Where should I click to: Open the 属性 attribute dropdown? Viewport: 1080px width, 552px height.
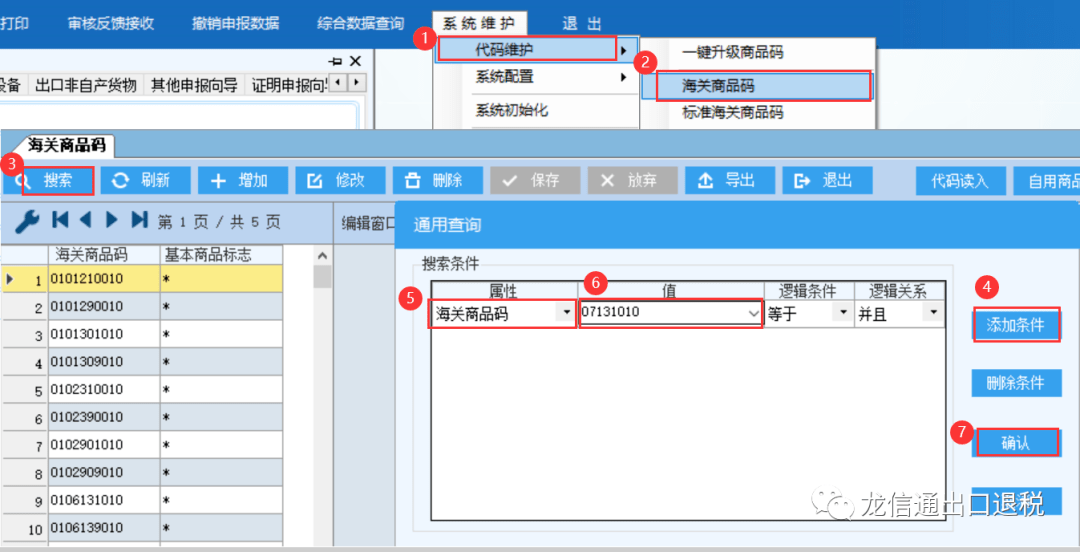566,314
